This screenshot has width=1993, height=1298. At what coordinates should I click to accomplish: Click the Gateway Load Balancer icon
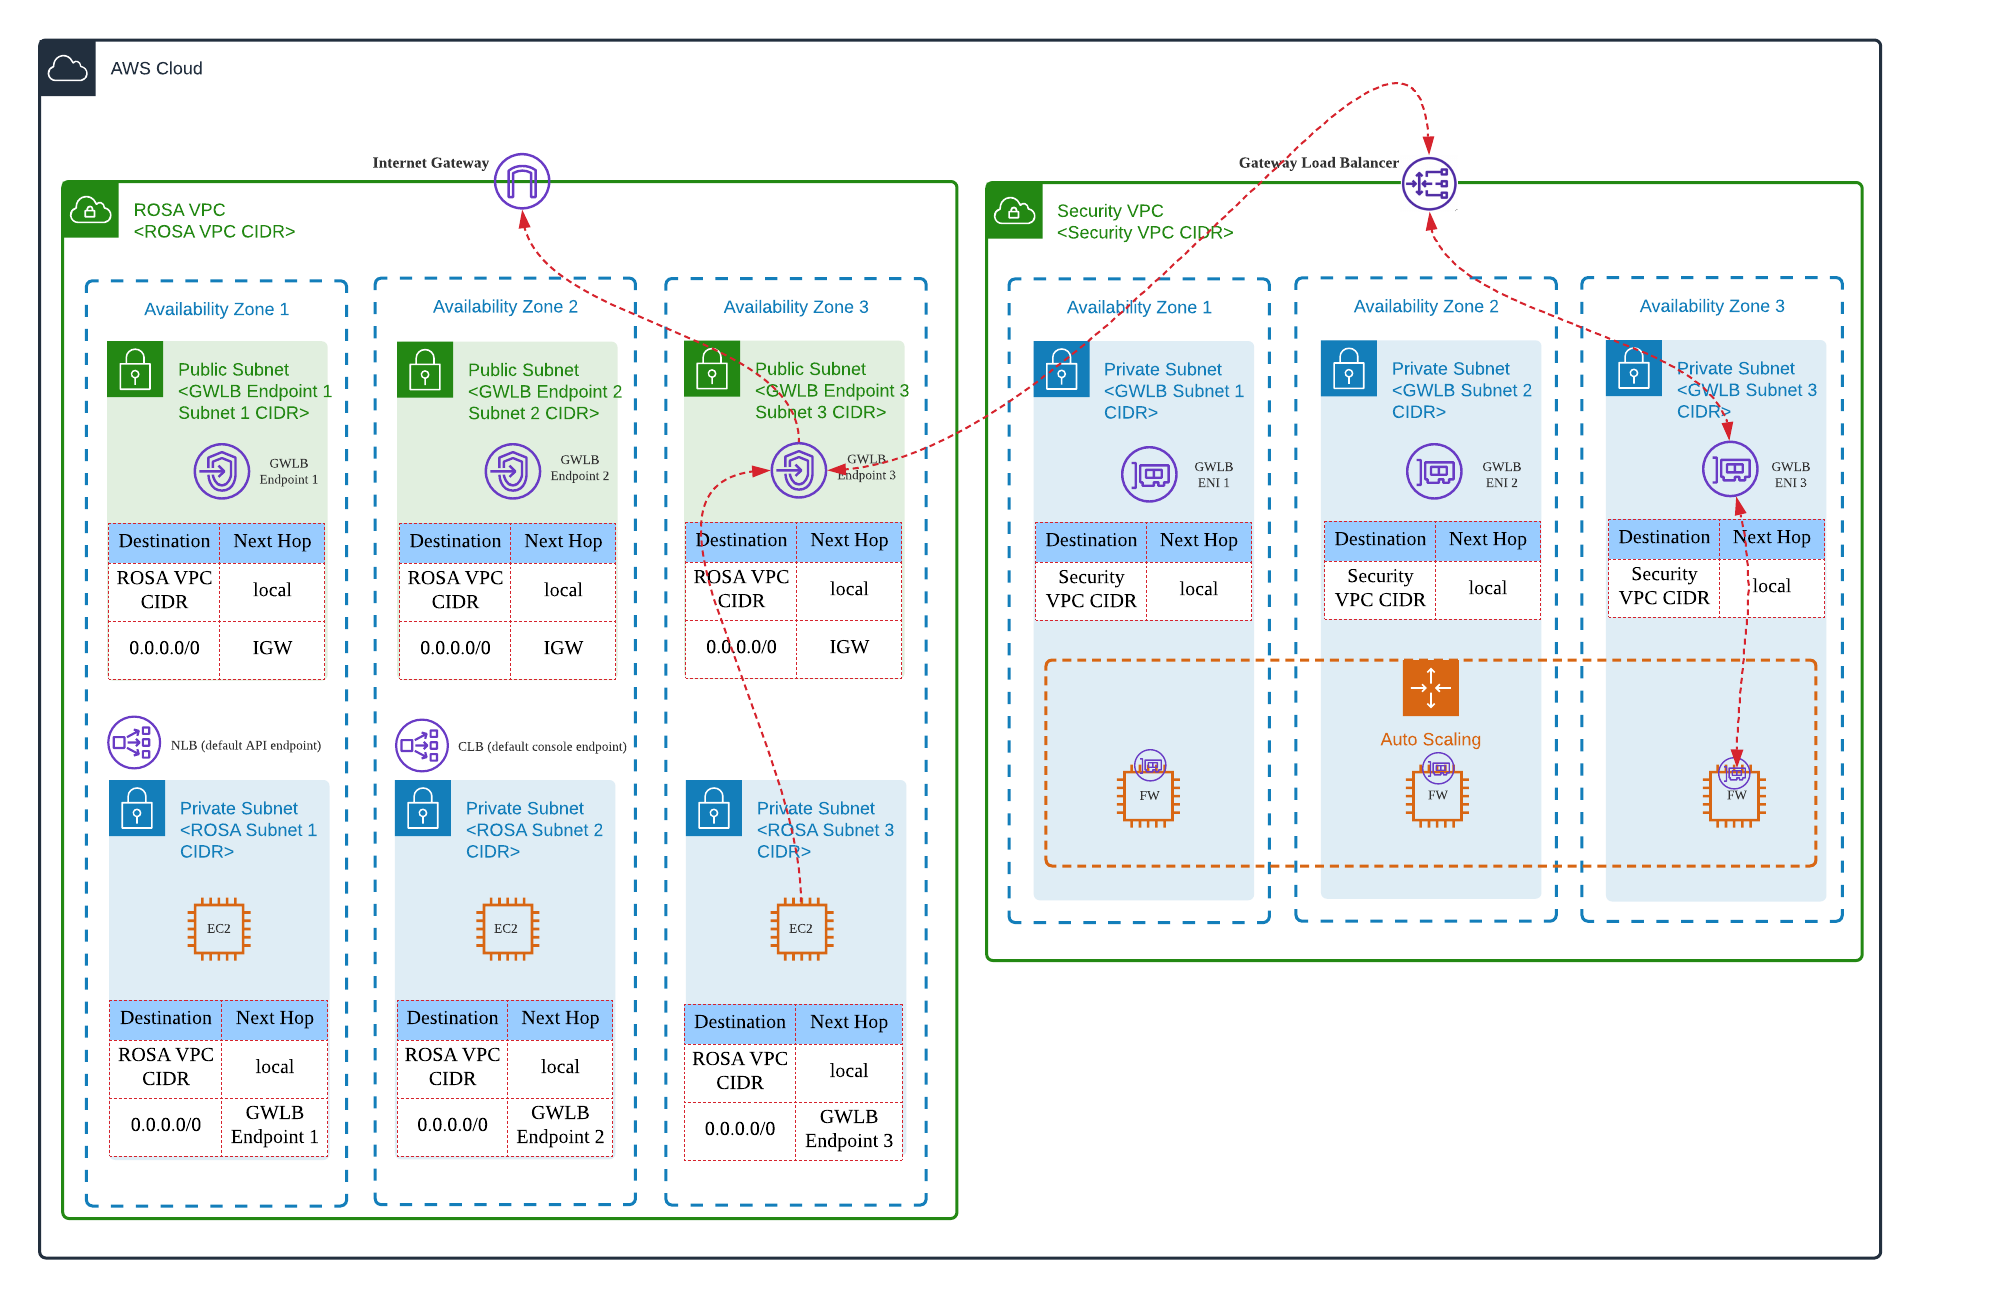pyautogui.click(x=1428, y=184)
